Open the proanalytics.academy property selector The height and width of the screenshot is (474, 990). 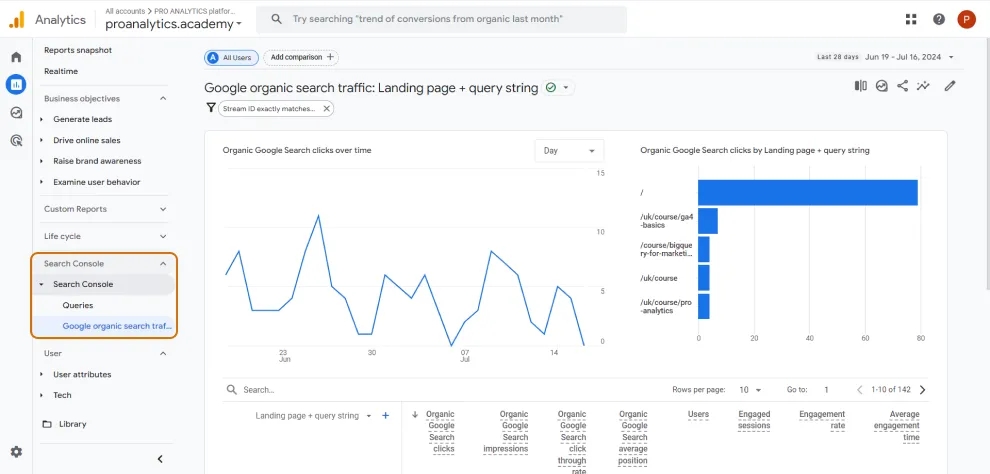[174, 24]
